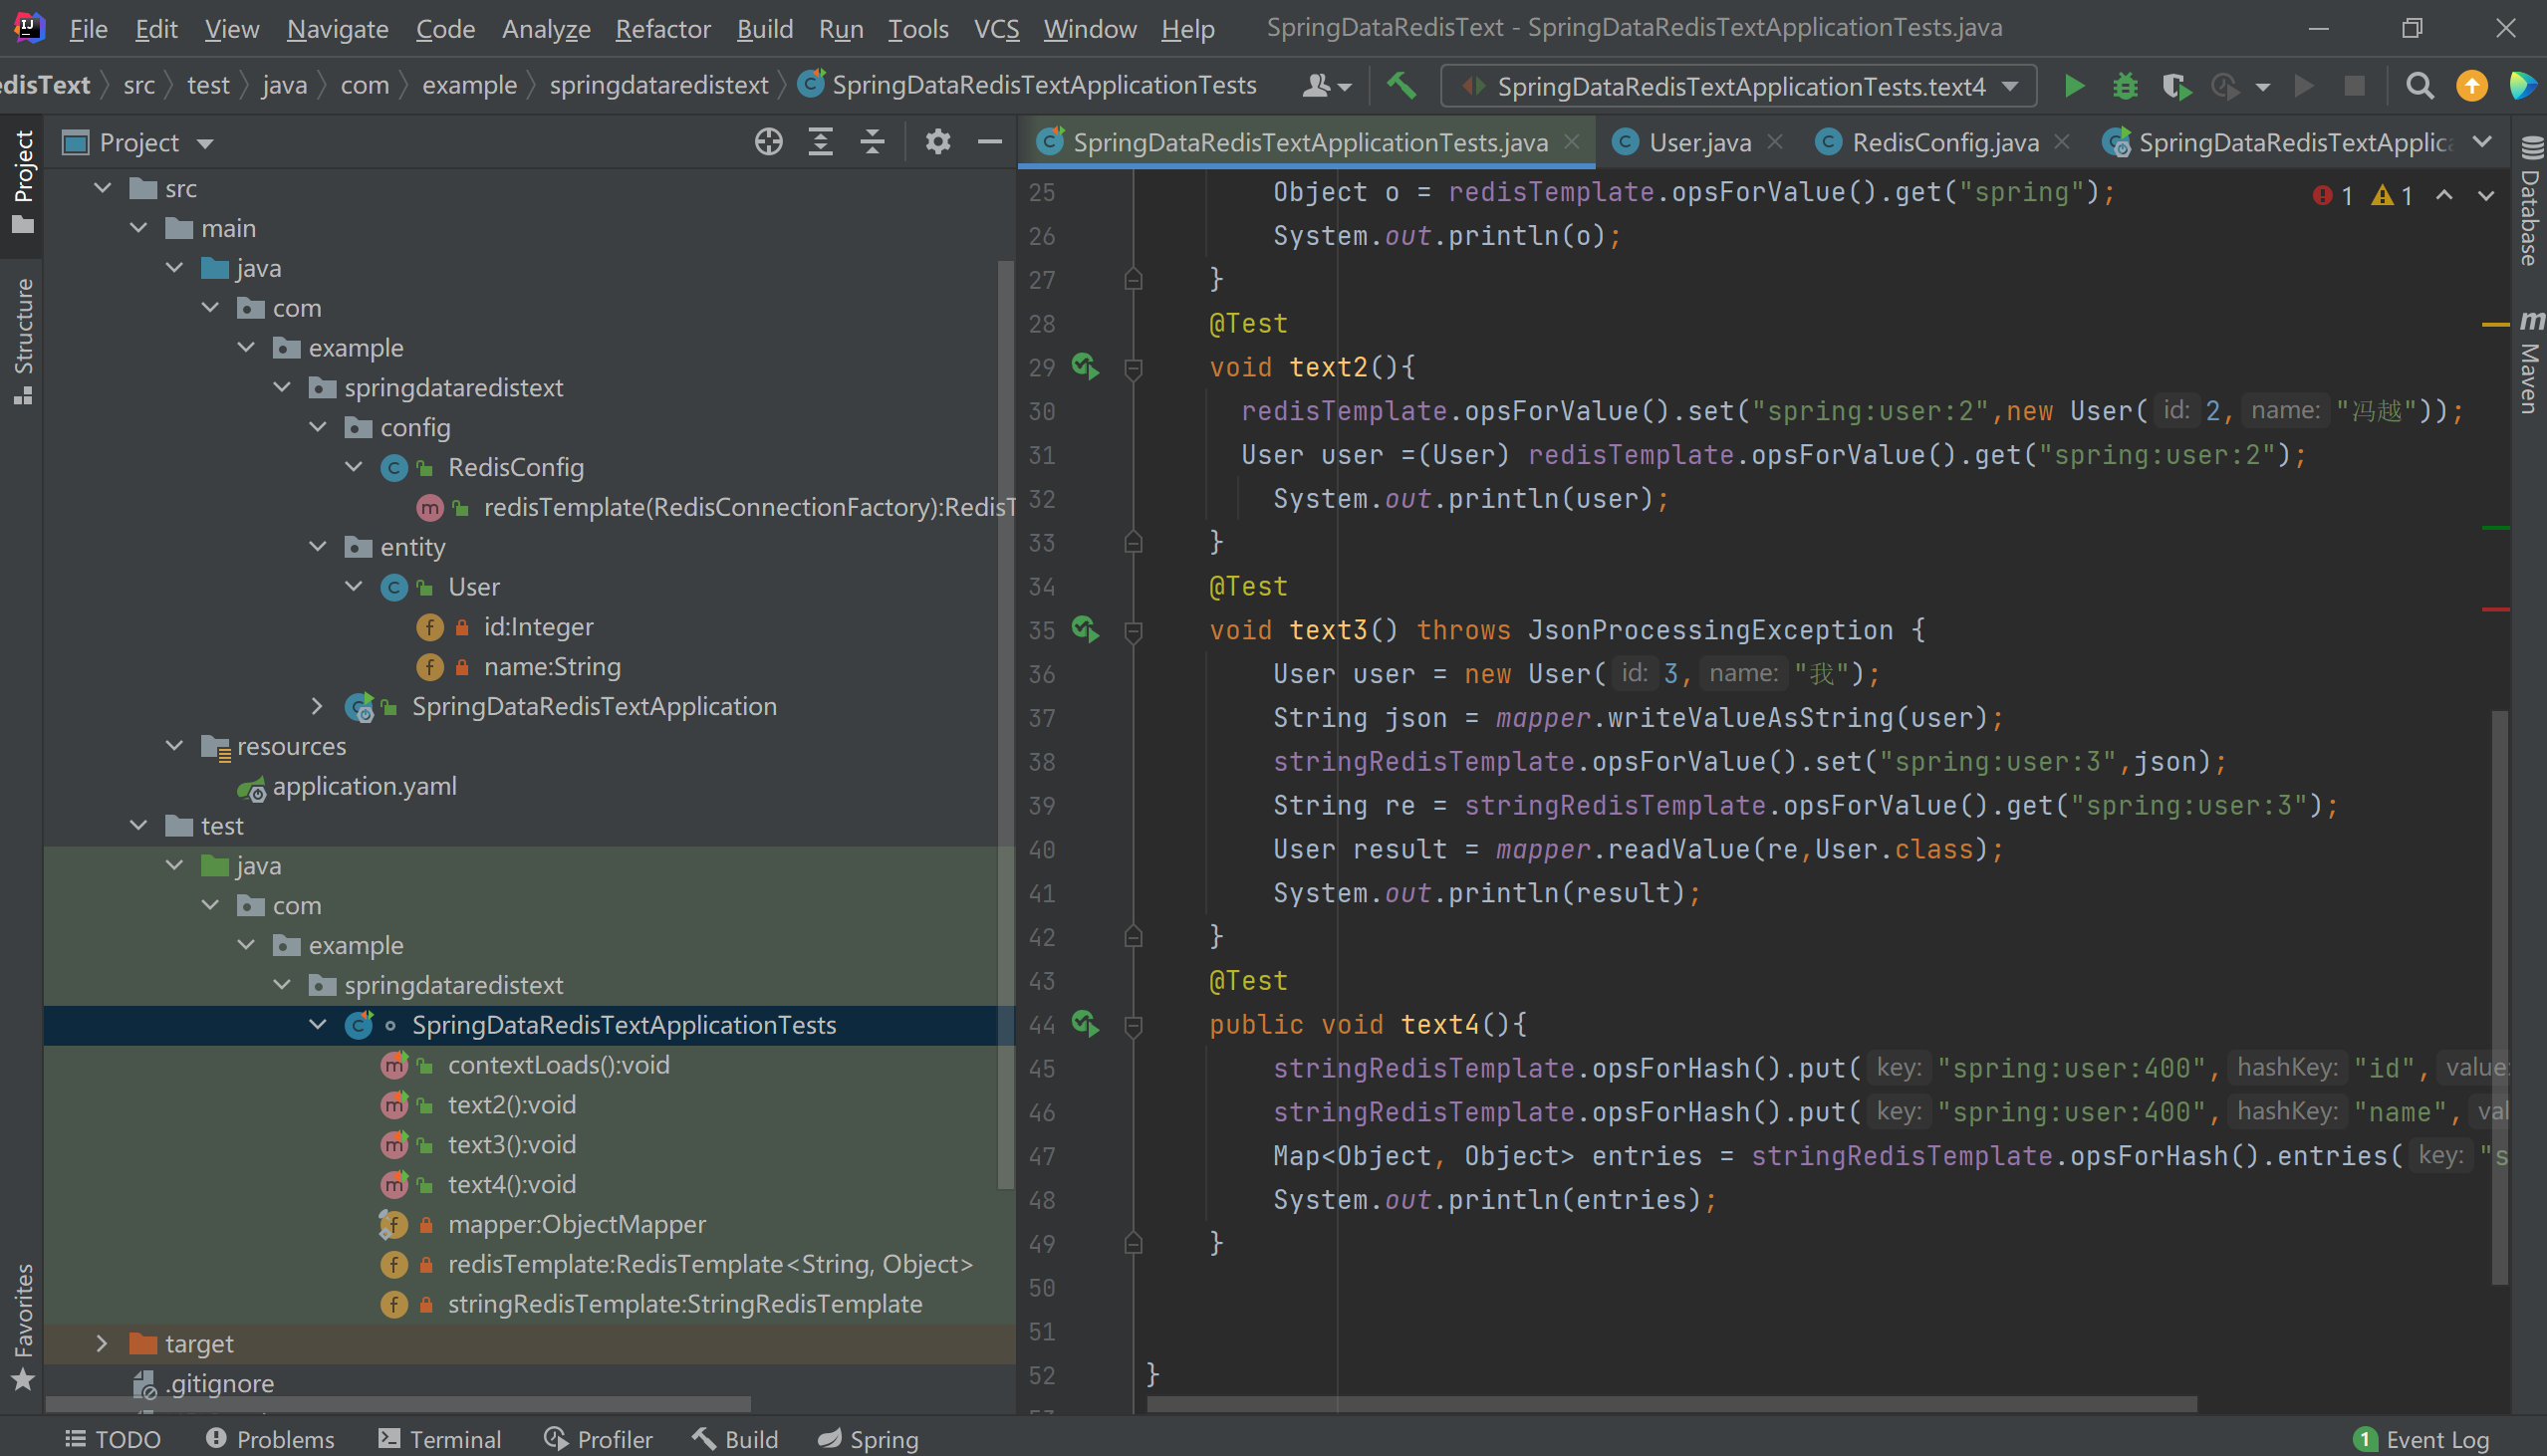Click the green Run button in toolbar
The image size is (2547, 1456).
click(x=2074, y=86)
